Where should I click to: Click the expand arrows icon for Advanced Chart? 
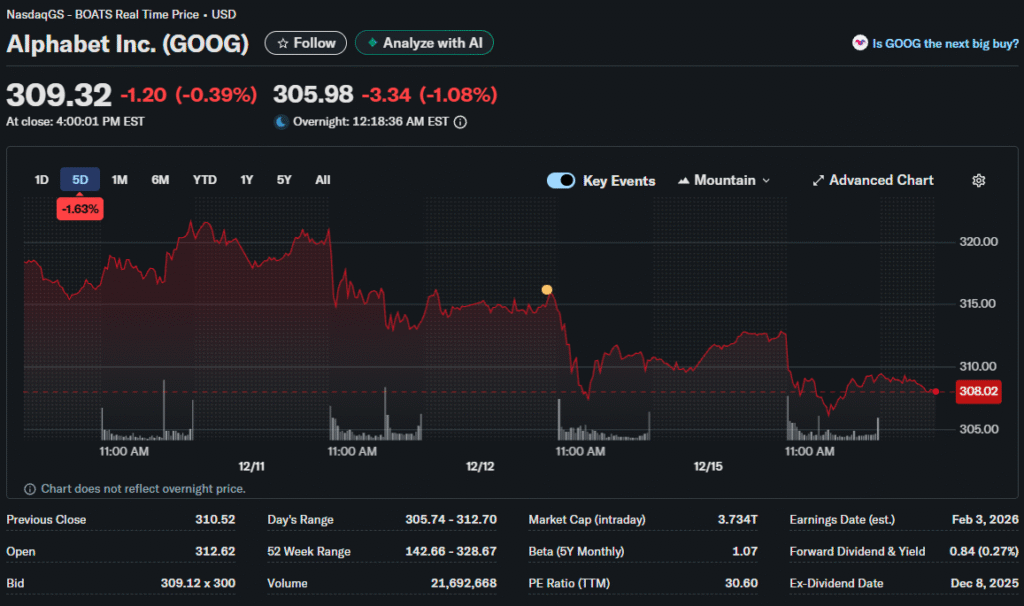pyautogui.click(x=818, y=181)
